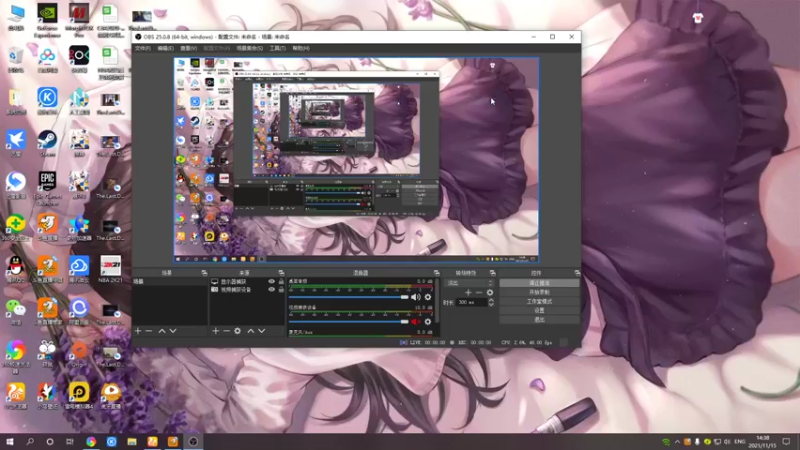Pop out the Sources dock panel
This screenshot has width=800, height=450.
281,273
